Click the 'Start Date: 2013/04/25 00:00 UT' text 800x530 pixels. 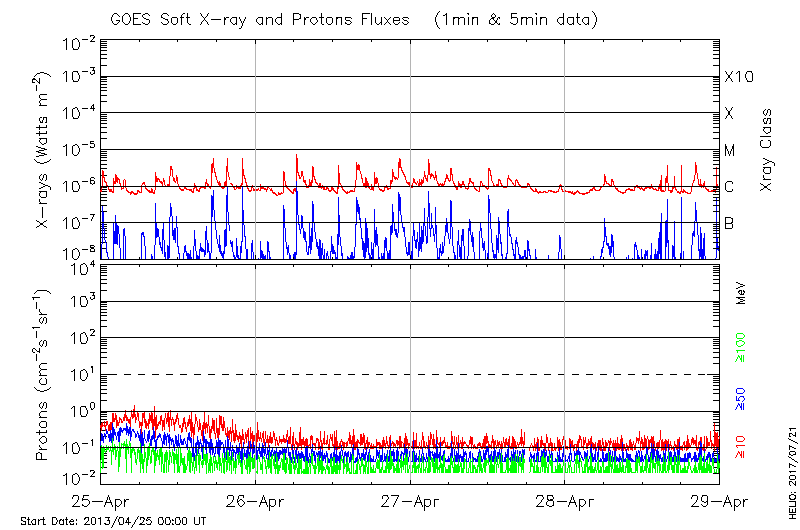113,521
